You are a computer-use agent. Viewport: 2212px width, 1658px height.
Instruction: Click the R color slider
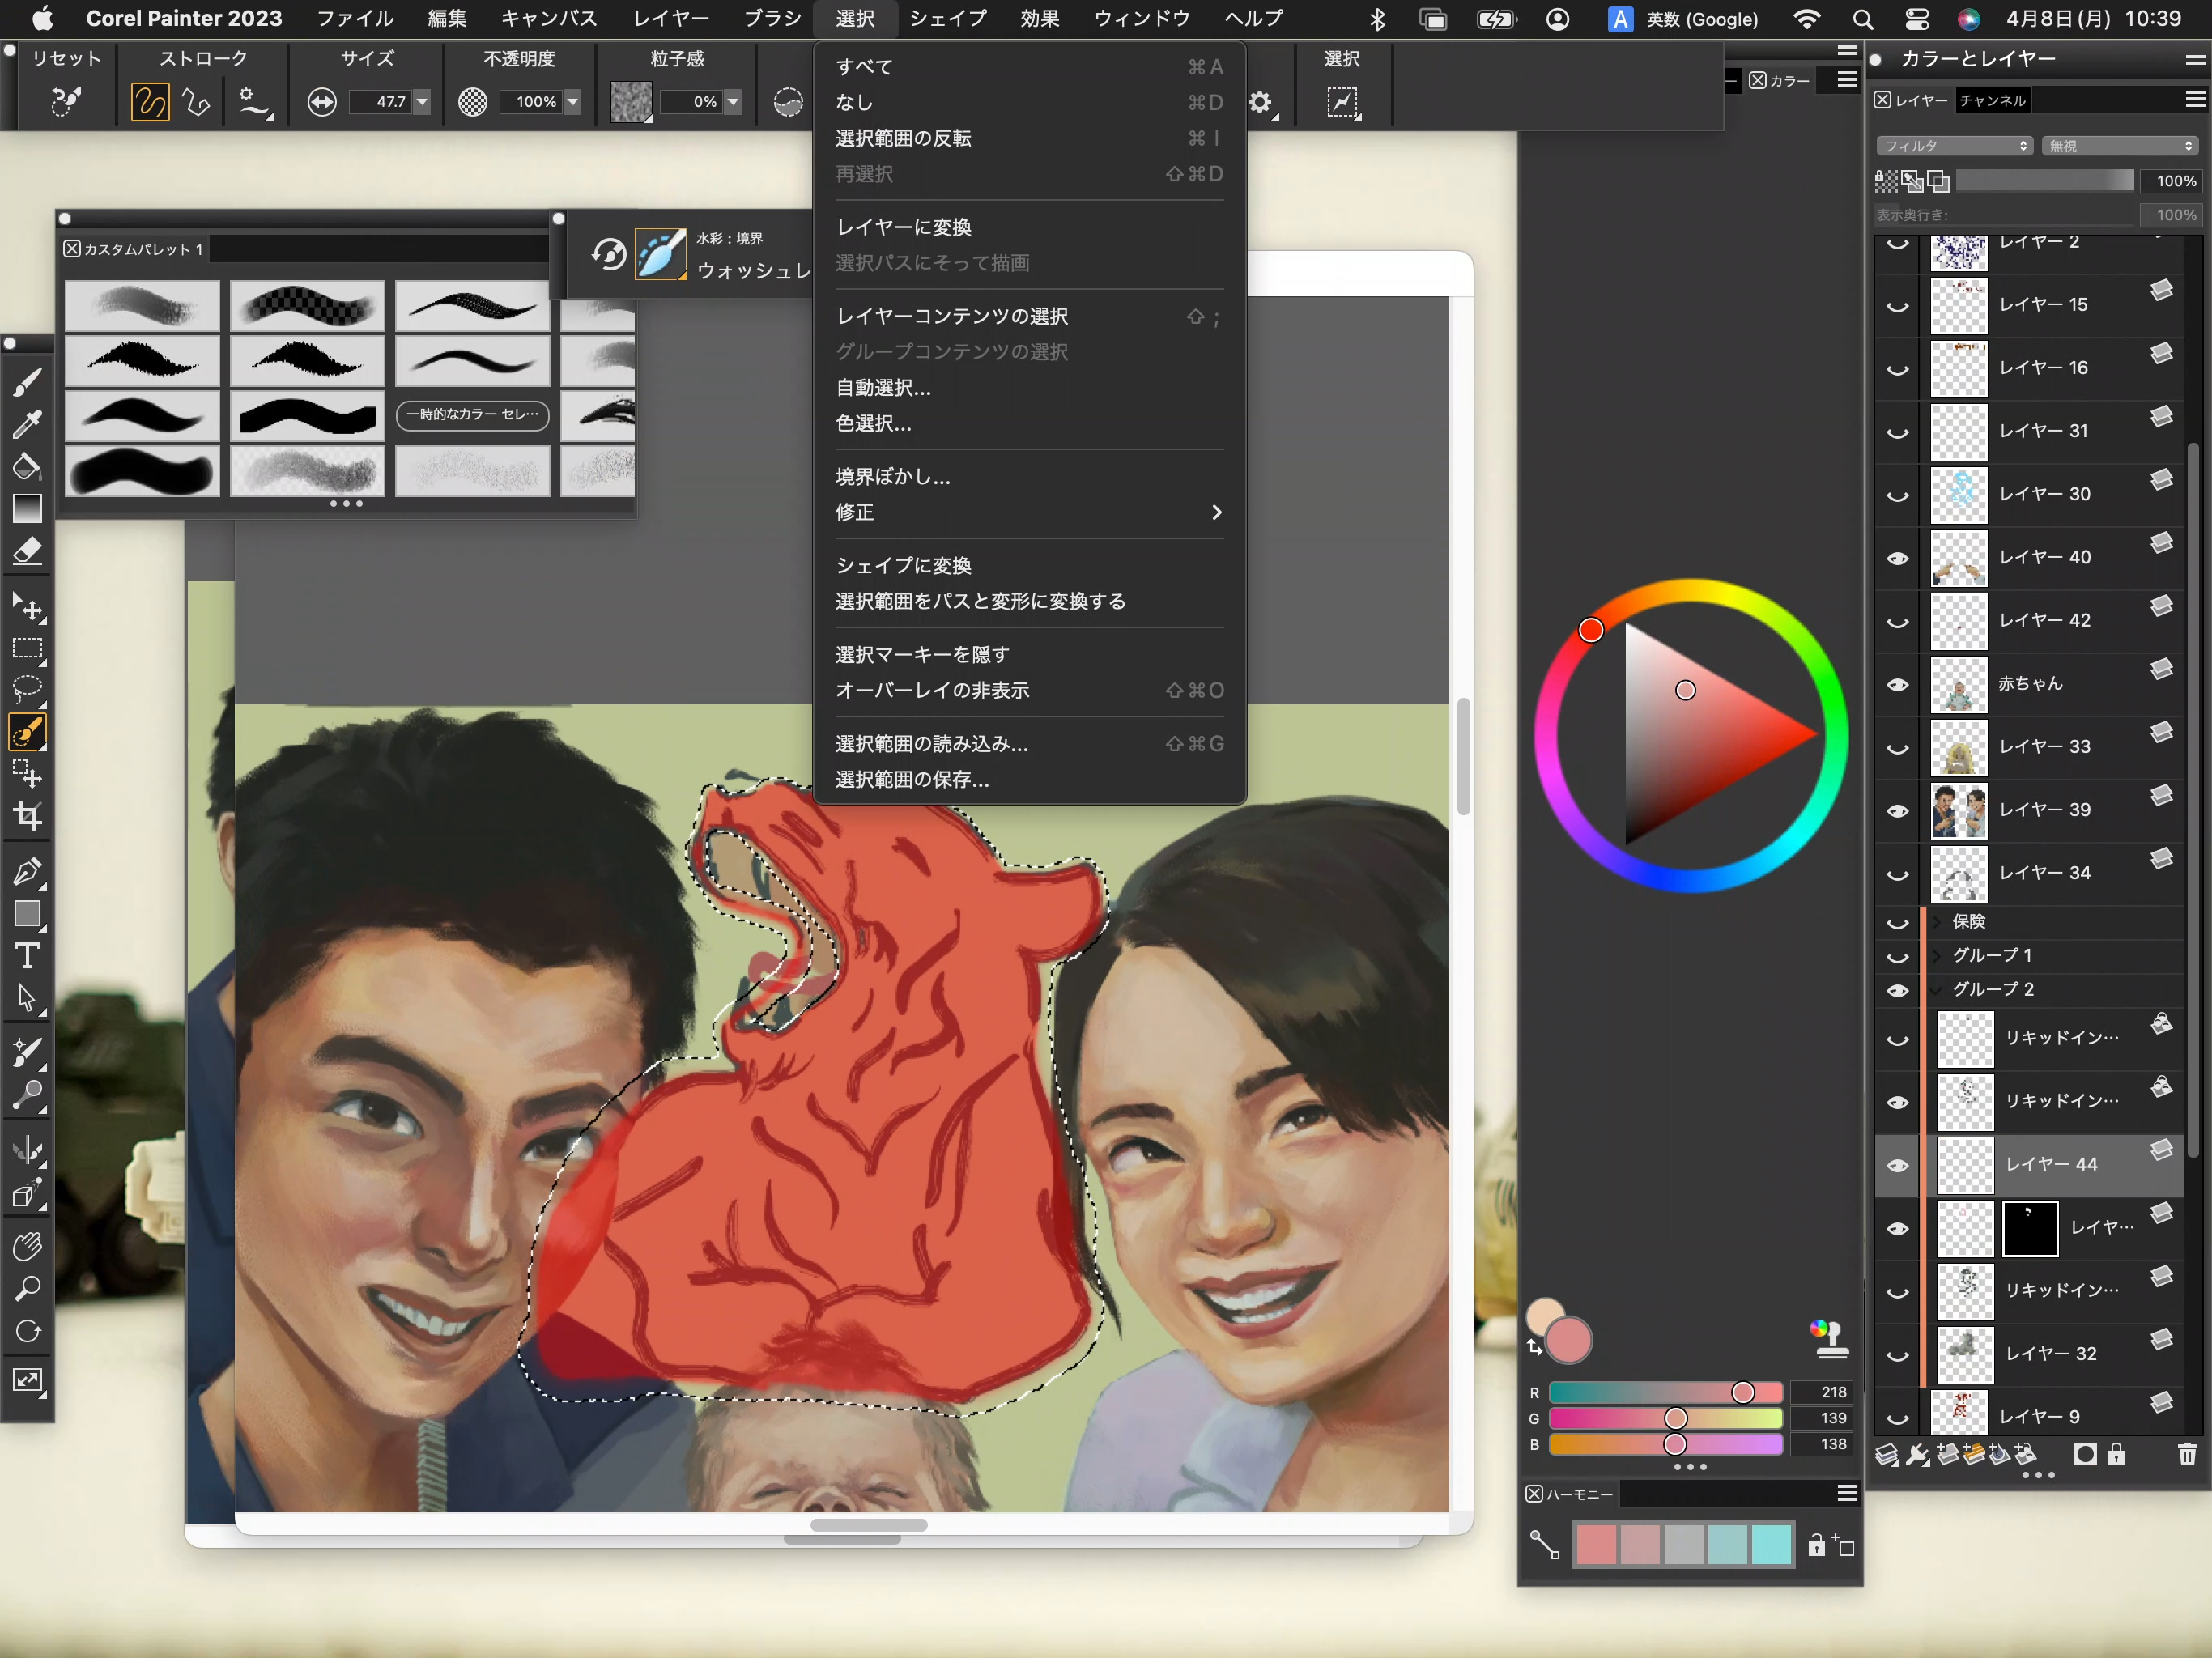click(1666, 1393)
